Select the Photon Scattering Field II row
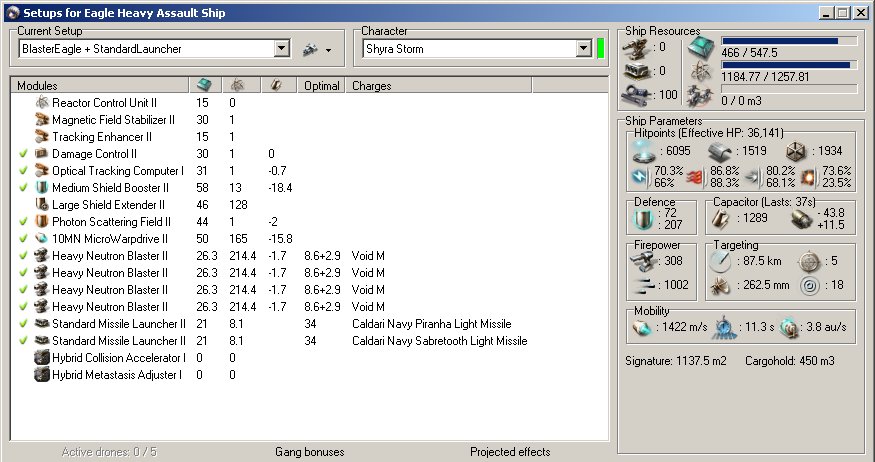This screenshot has width=875, height=462. (309, 222)
